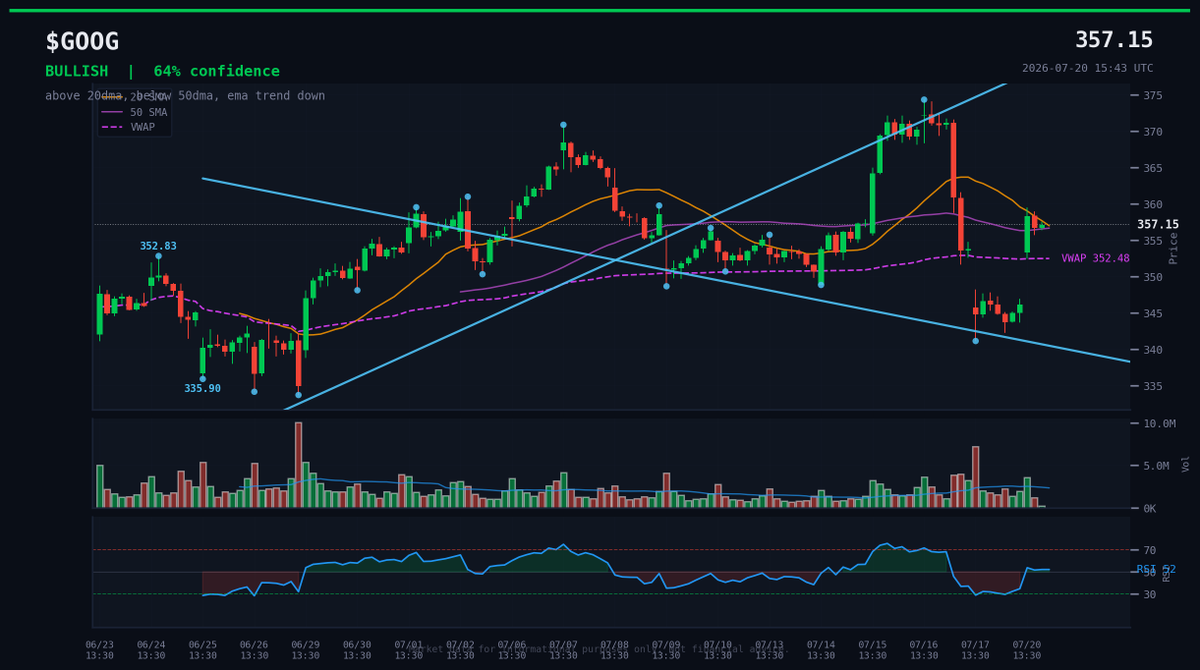Click the $GOOG ticker title

pyautogui.click(x=82, y=42)
